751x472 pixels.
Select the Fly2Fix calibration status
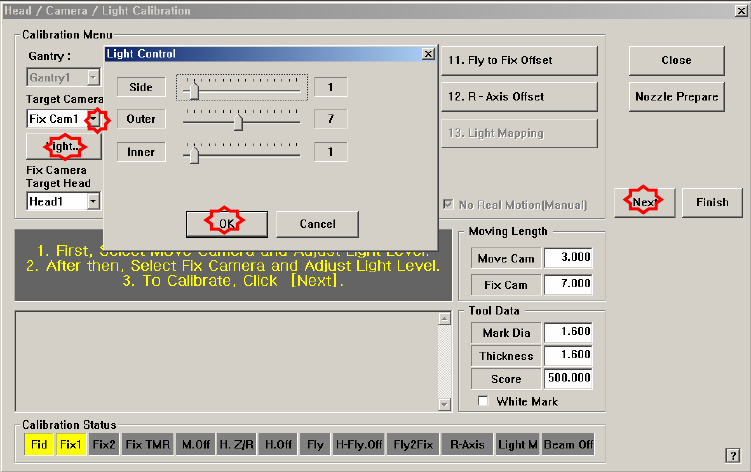413,445
